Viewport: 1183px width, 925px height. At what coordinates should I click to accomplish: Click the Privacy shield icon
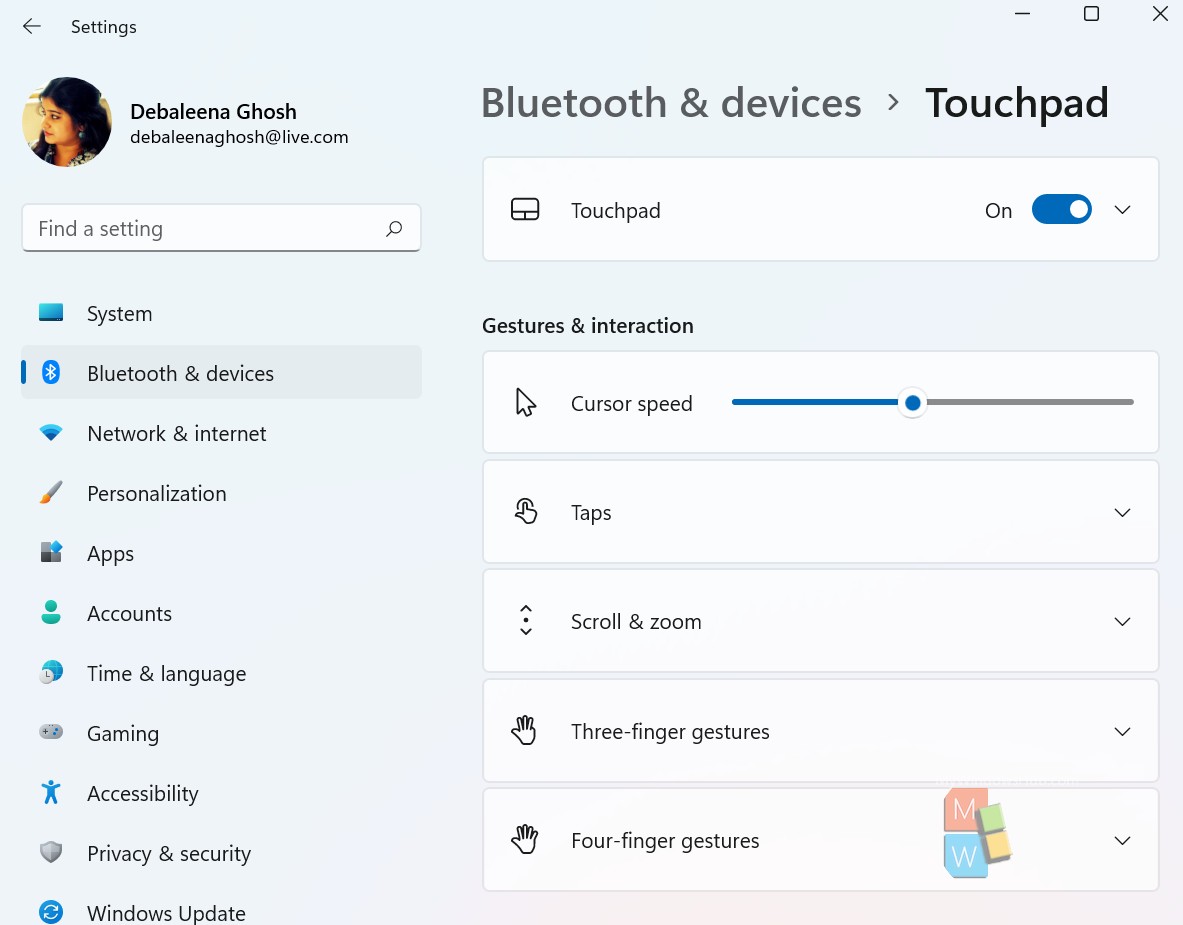51,852
